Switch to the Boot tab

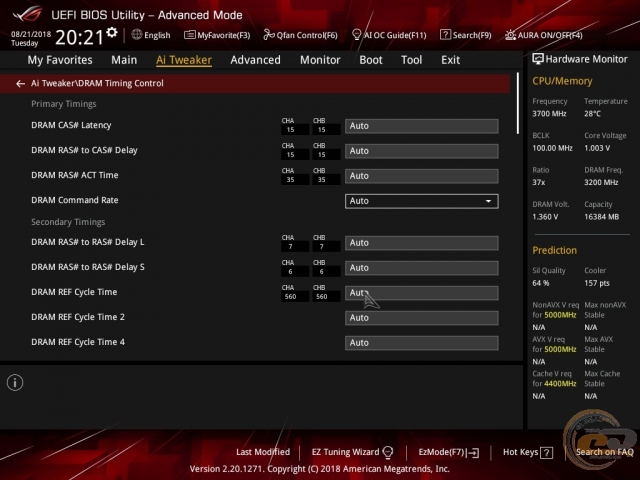click(x=371, y=60)
